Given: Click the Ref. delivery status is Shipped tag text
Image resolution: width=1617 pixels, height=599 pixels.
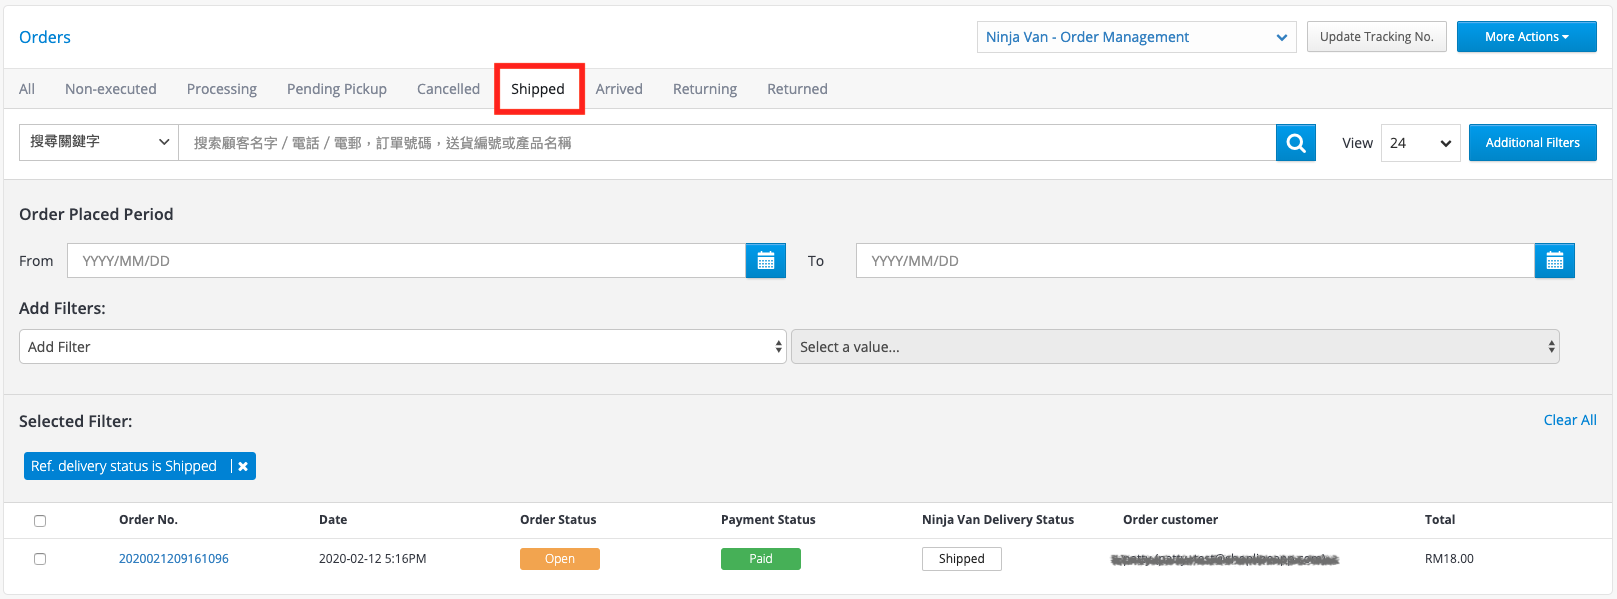Looking at the screenshot, I should [124, 466].
